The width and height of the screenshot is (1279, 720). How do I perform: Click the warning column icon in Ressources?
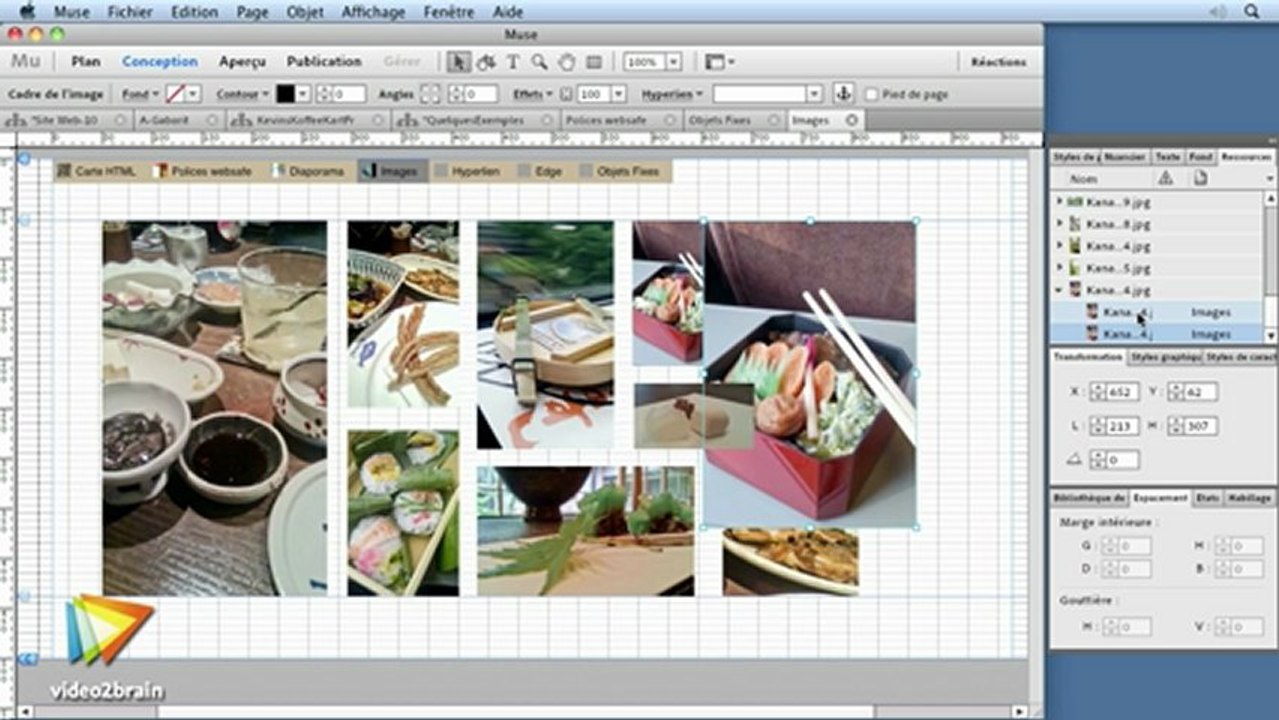[x=1165, y=178]
